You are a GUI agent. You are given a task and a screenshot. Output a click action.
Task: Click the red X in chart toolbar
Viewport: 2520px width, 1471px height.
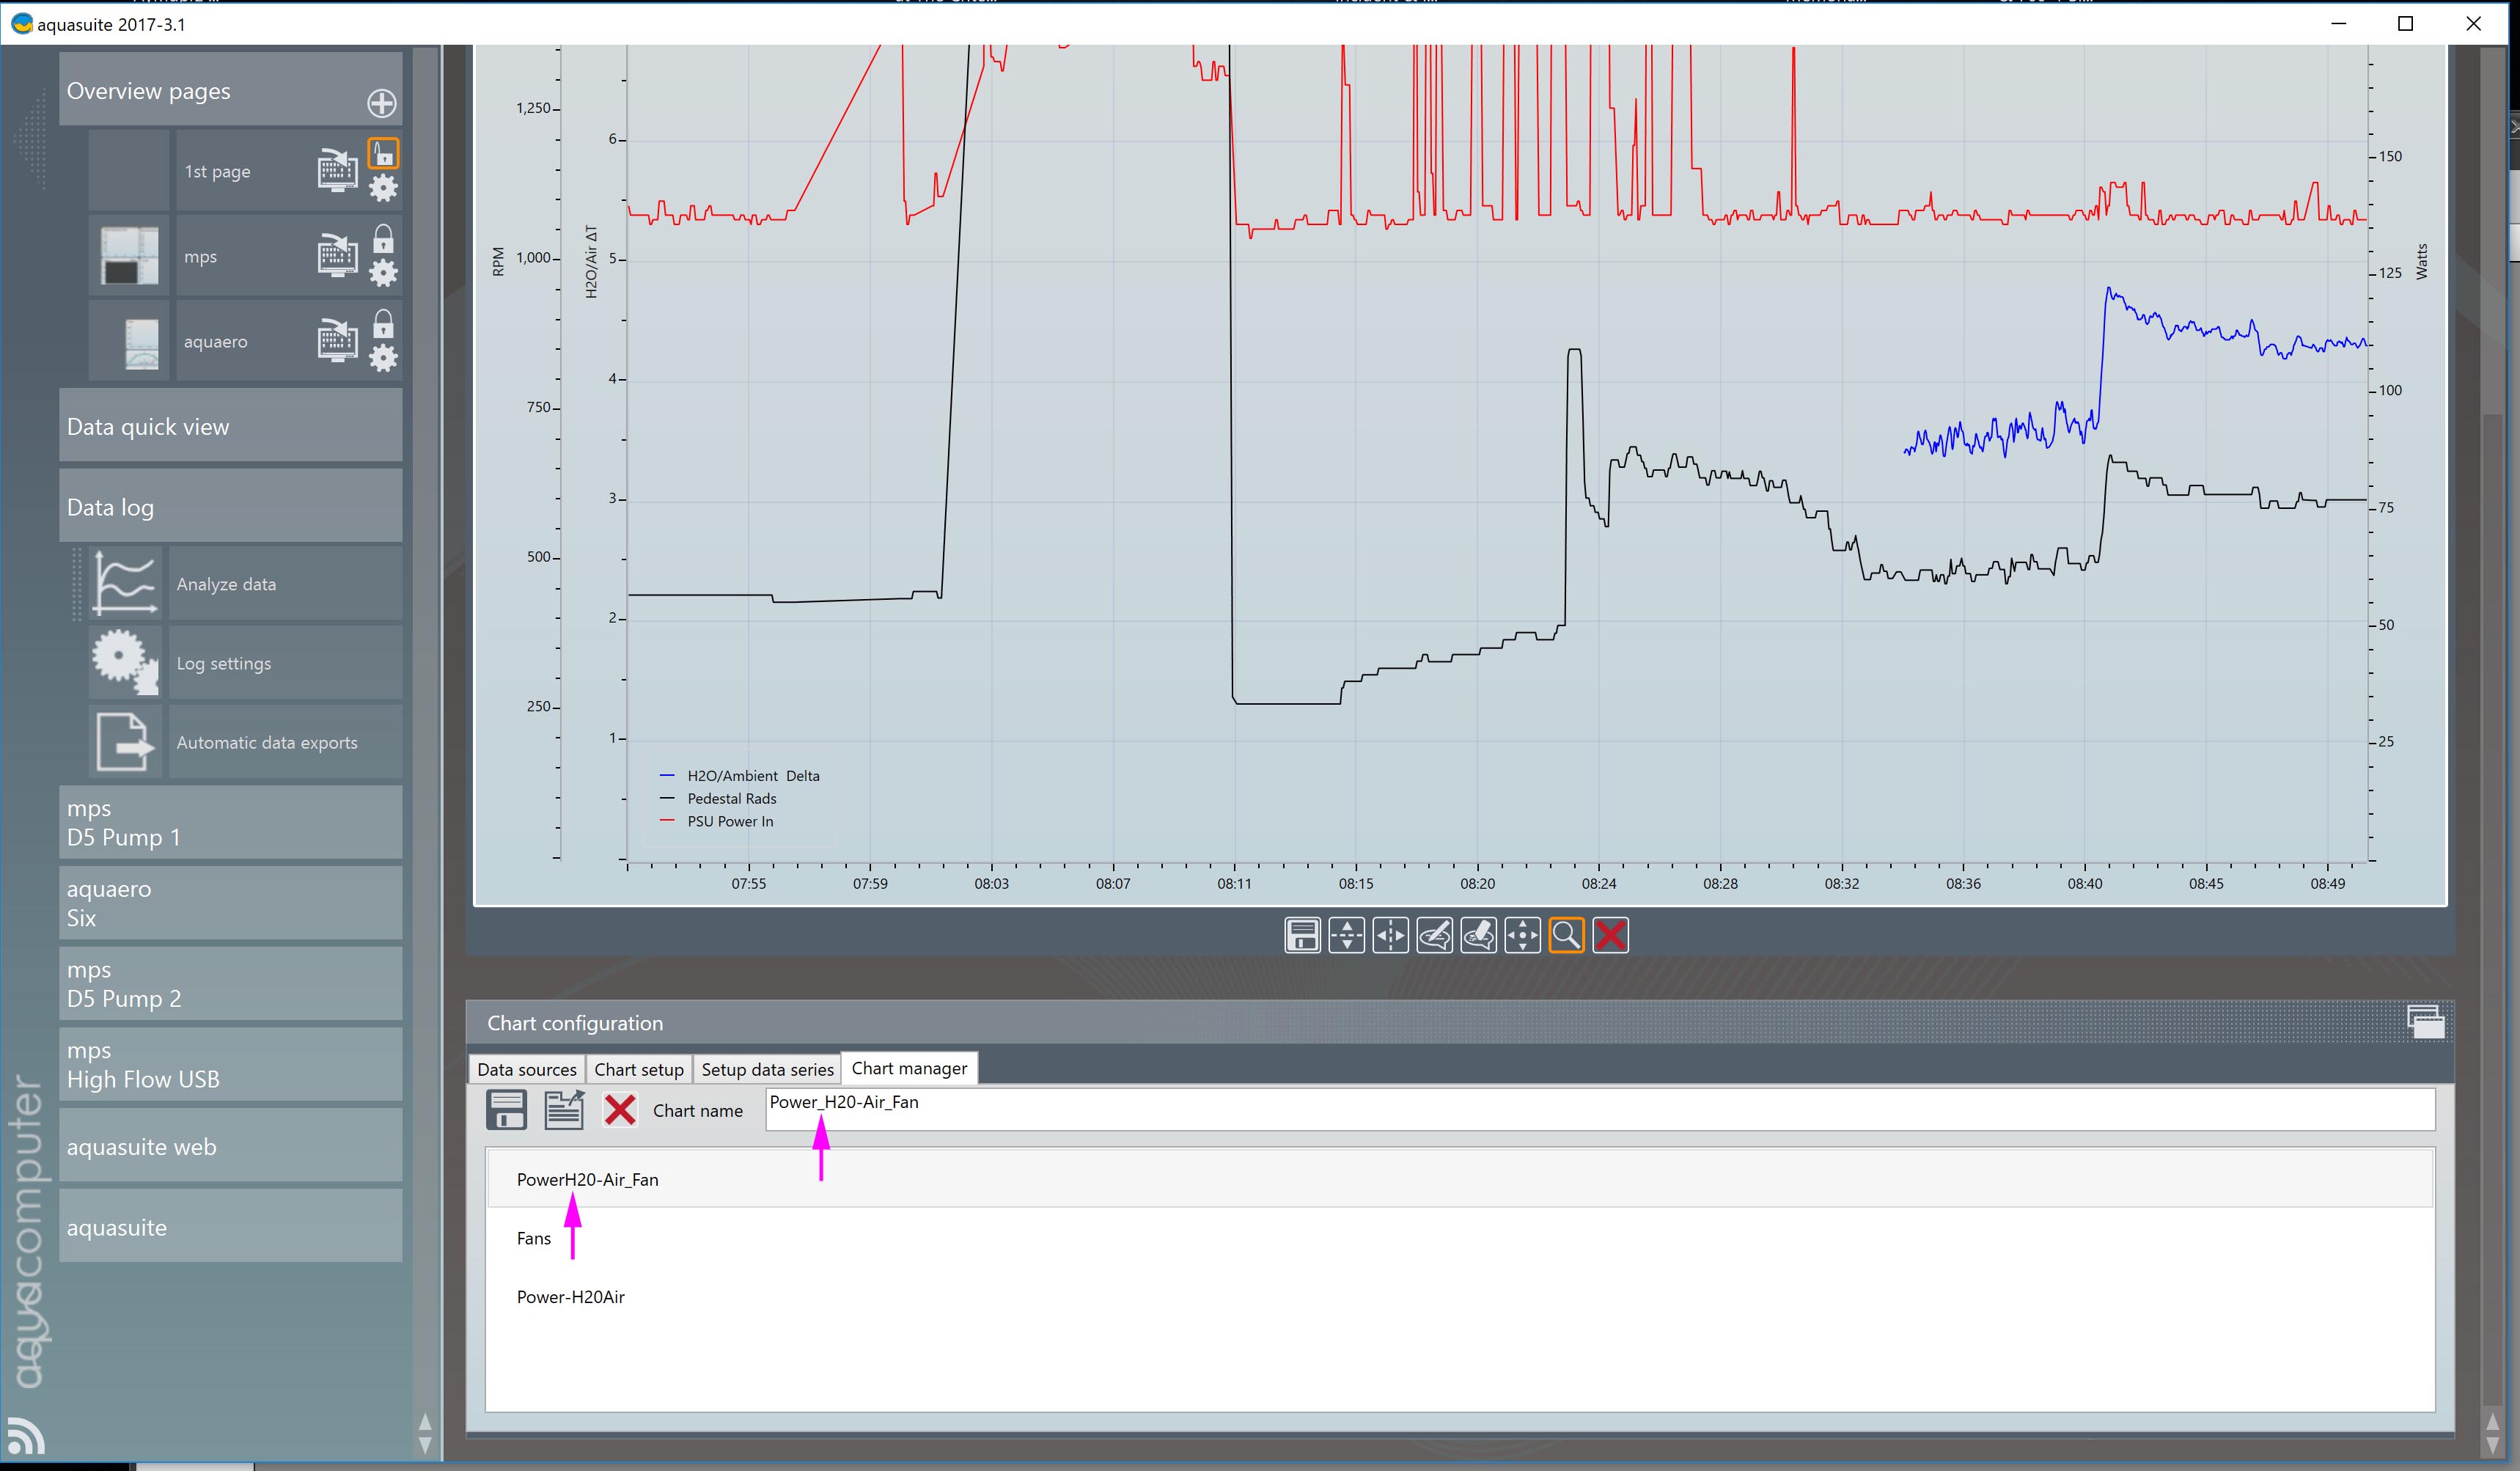click(x=1610, y=936)
